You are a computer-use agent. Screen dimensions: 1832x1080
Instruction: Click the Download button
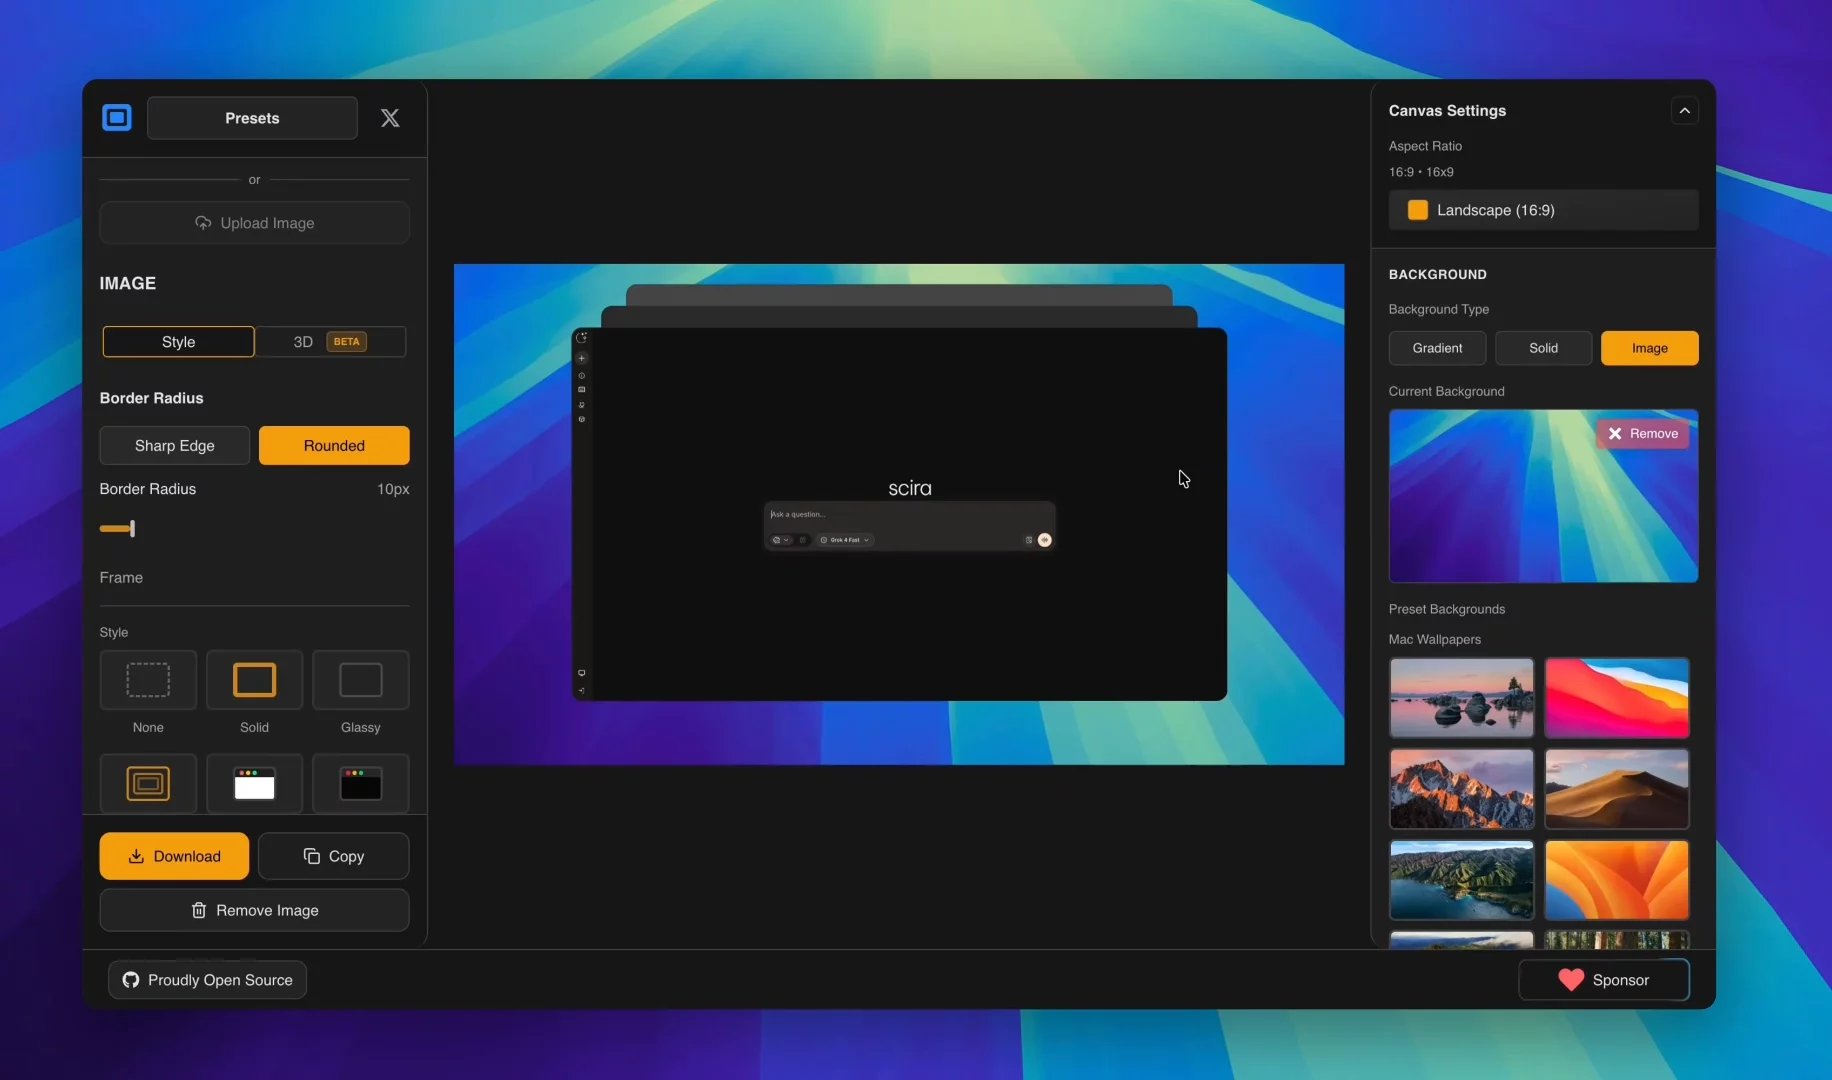[x=174, y=856]
